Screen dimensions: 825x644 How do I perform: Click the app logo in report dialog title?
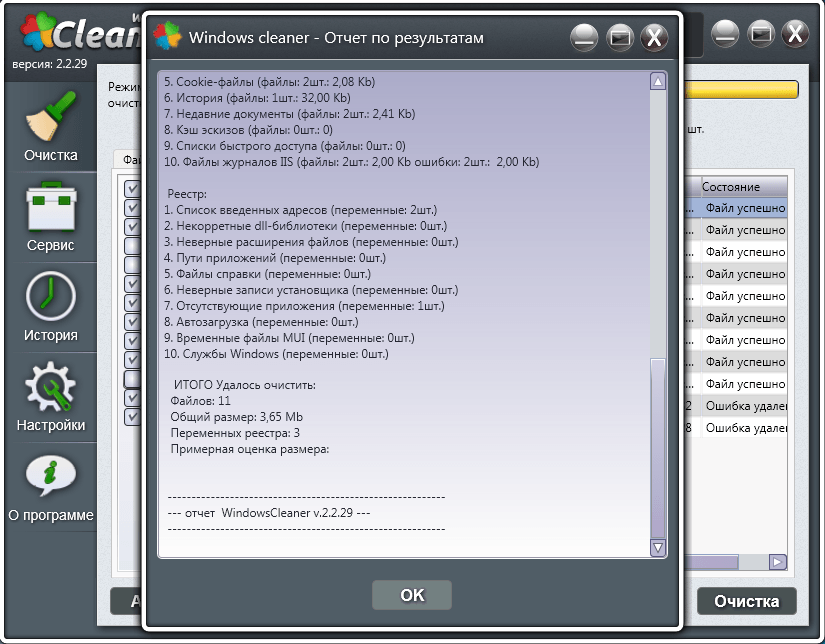[x=167, y=36]
